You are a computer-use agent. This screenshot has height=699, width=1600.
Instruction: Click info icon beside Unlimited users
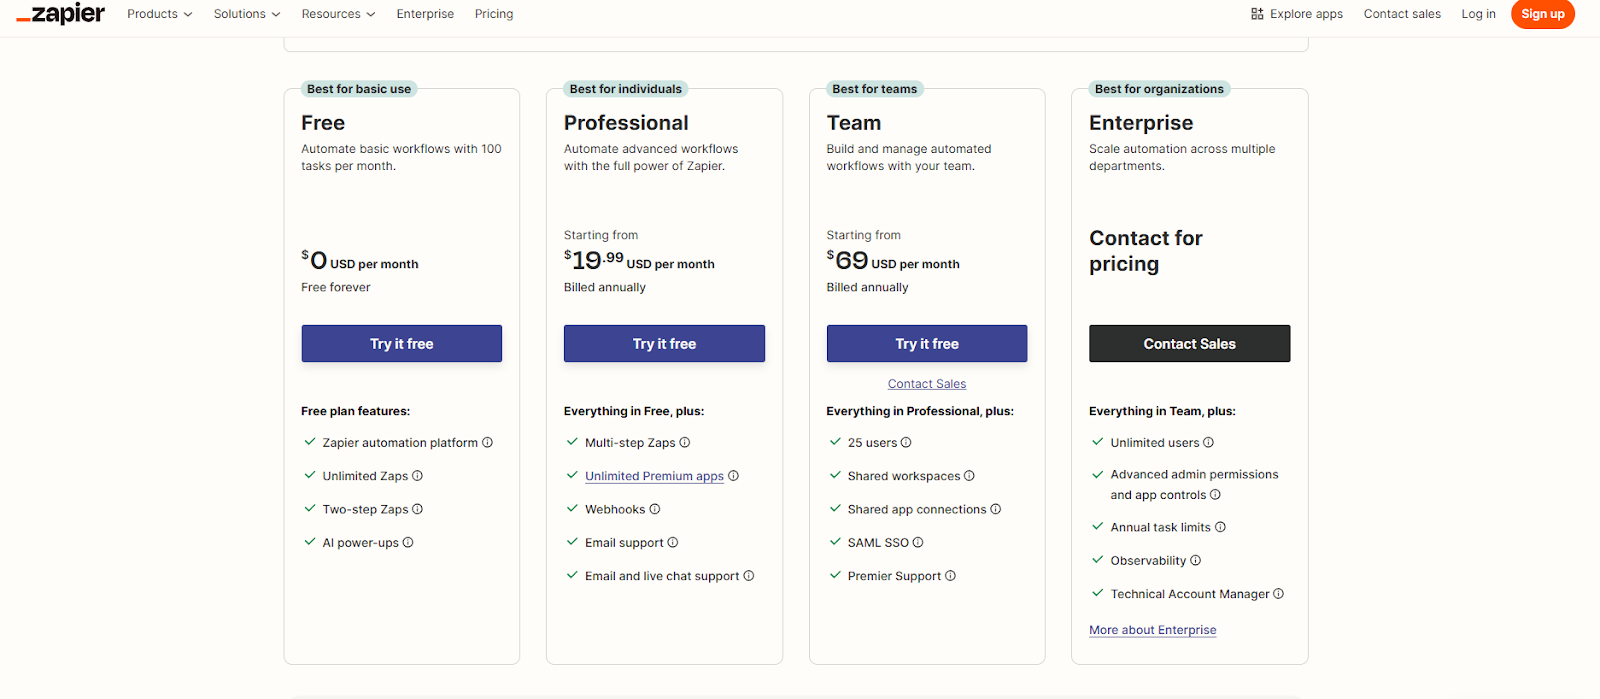(1209, 442)
